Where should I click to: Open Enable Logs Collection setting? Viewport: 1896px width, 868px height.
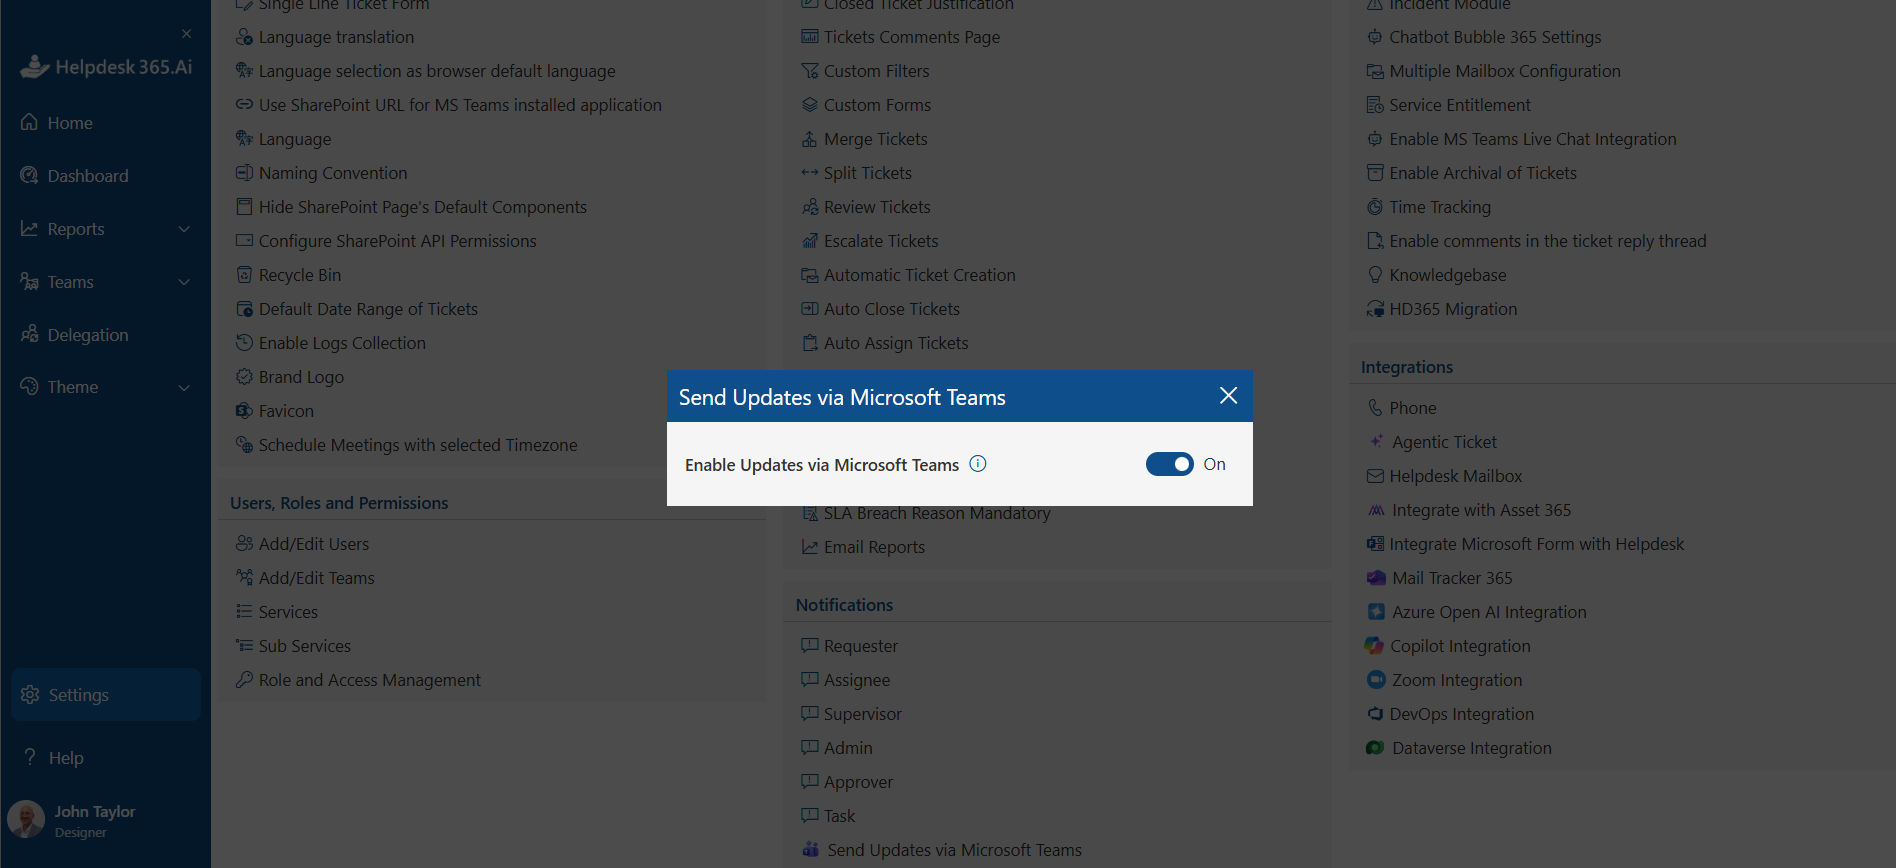(x=342, y=343)
